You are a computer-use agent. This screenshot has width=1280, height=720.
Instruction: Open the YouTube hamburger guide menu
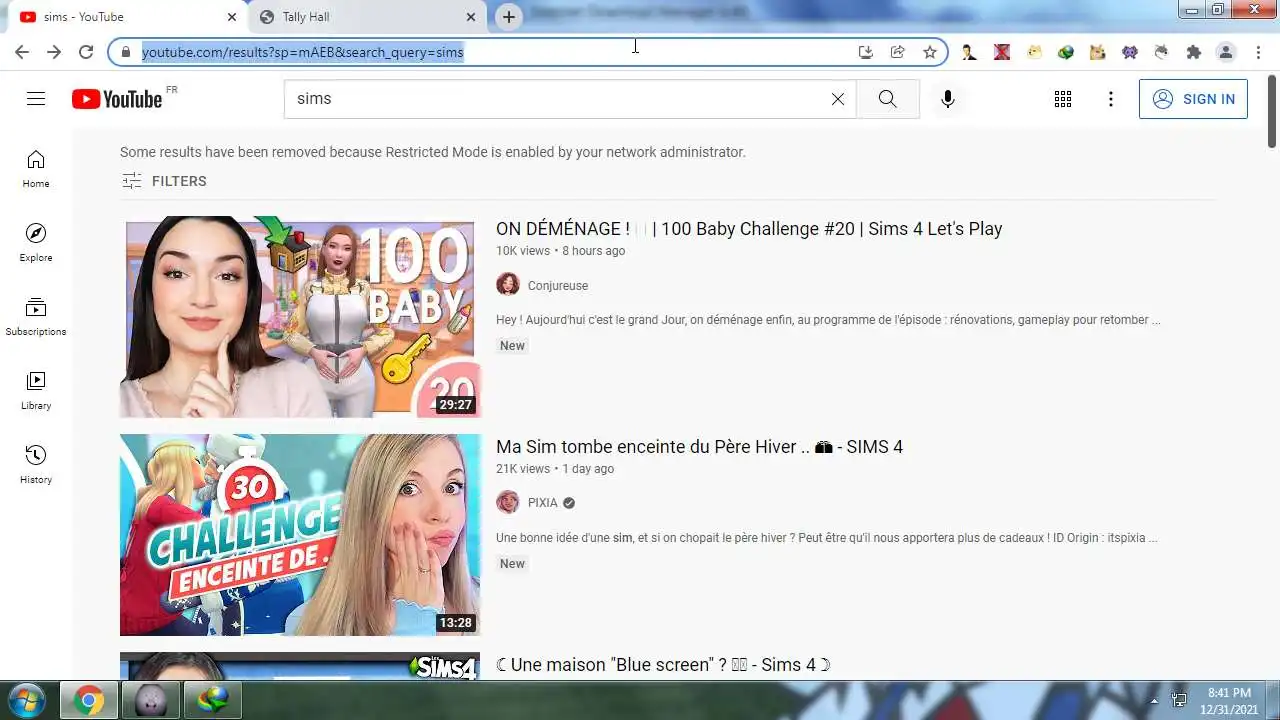tap(36, 98)
